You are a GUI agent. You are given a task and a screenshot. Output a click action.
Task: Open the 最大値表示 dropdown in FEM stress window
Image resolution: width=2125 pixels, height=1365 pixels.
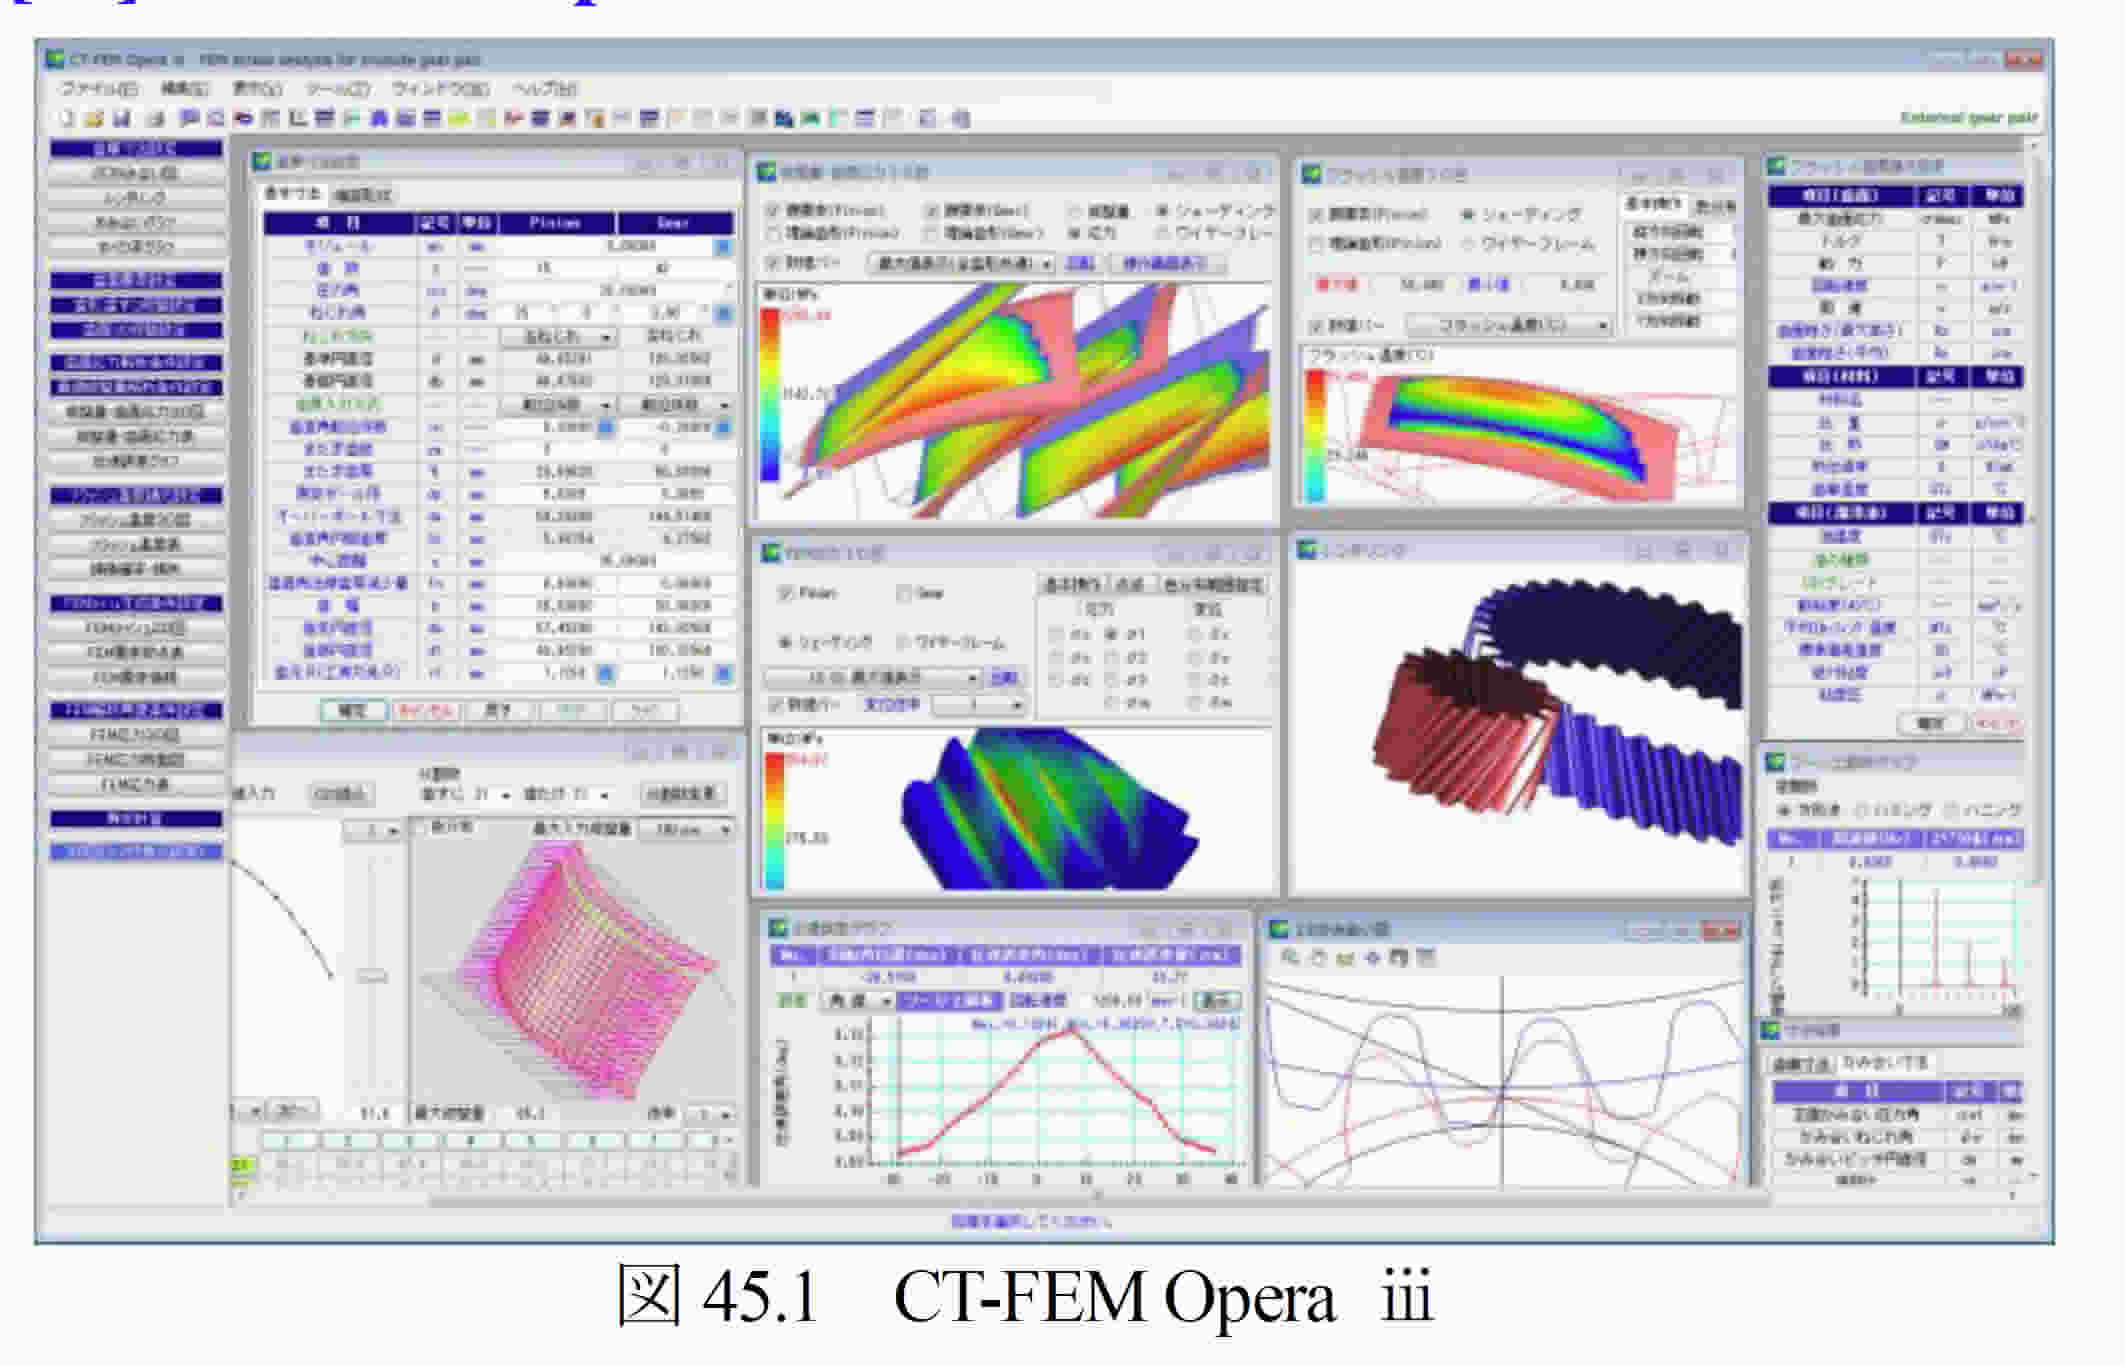point(873,678)
